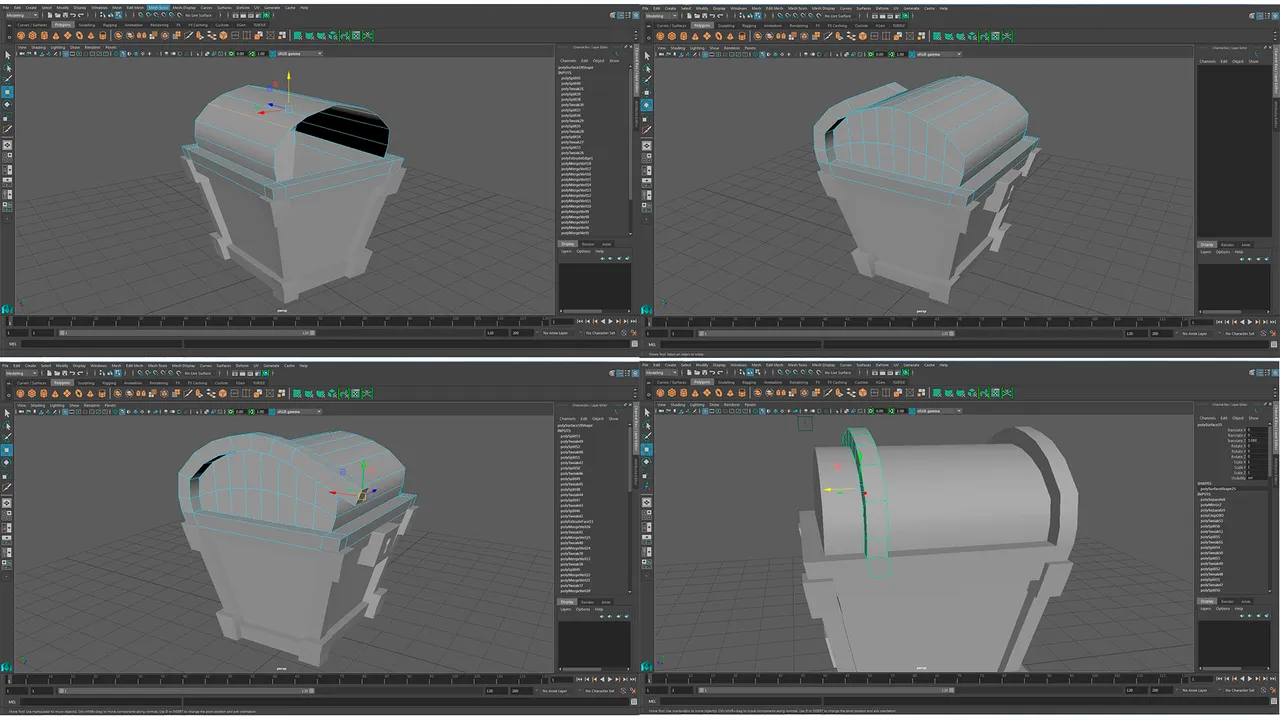Image resolution: width=1280 pixels, height=720 pixels.
Task: Create polygon sphere in bottom-right Maya window
Action: 660,393
